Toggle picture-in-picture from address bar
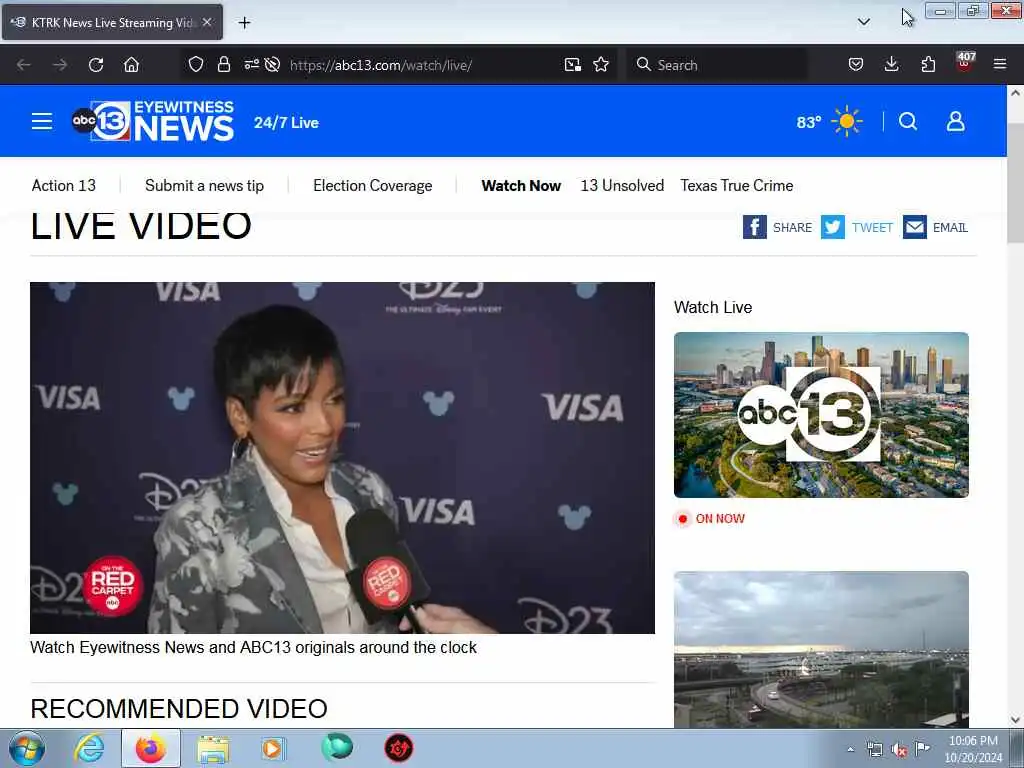This screenshot has width=1024, height=768. click(x=573, y=65)
